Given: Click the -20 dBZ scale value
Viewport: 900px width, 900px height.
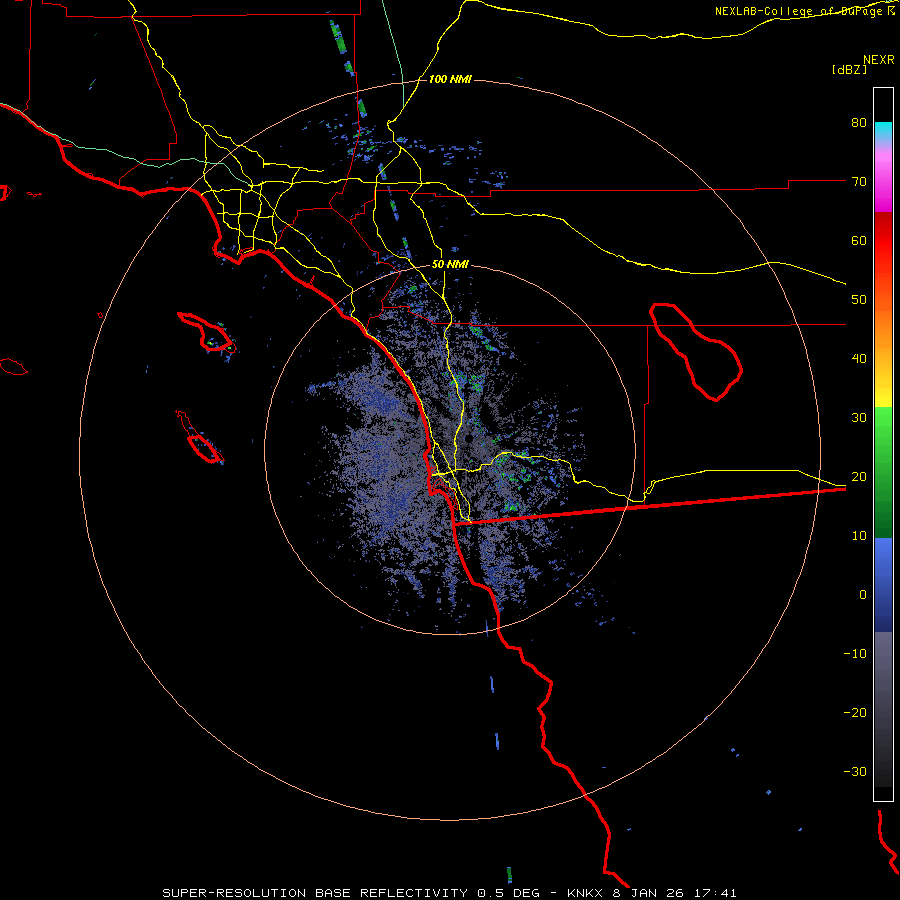Looking at the screenshot, I should pos(855,712).
